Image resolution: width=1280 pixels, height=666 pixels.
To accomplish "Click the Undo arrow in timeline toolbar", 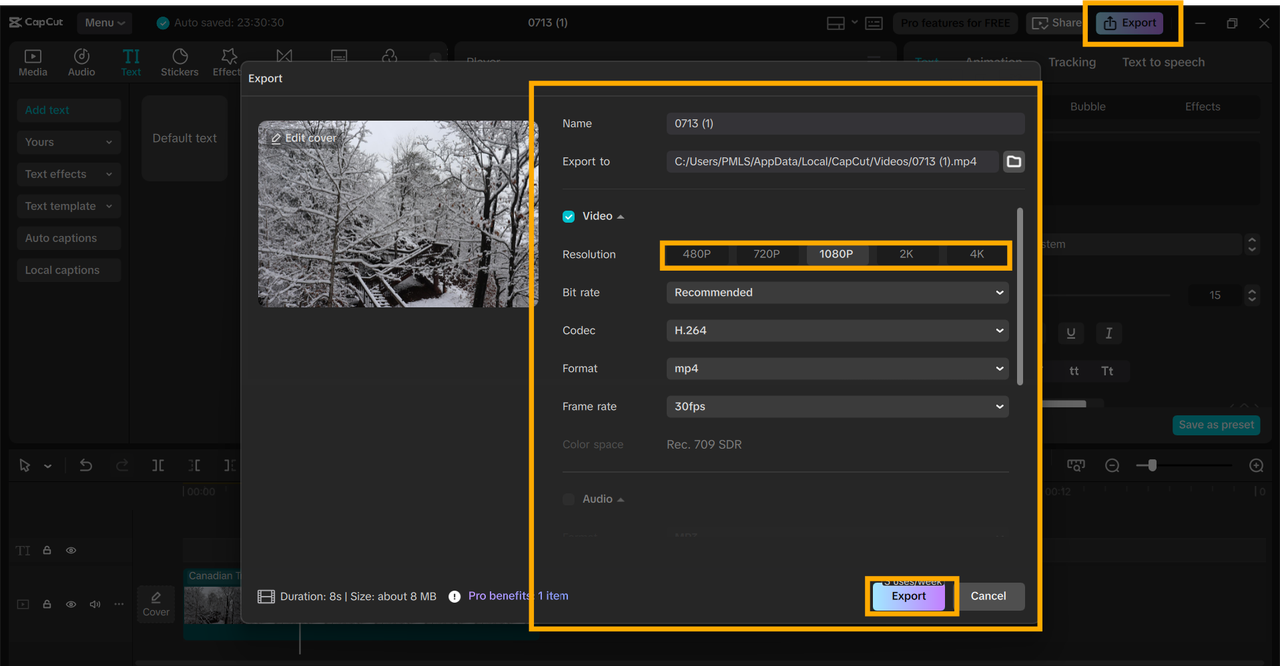I will point(86,465).
